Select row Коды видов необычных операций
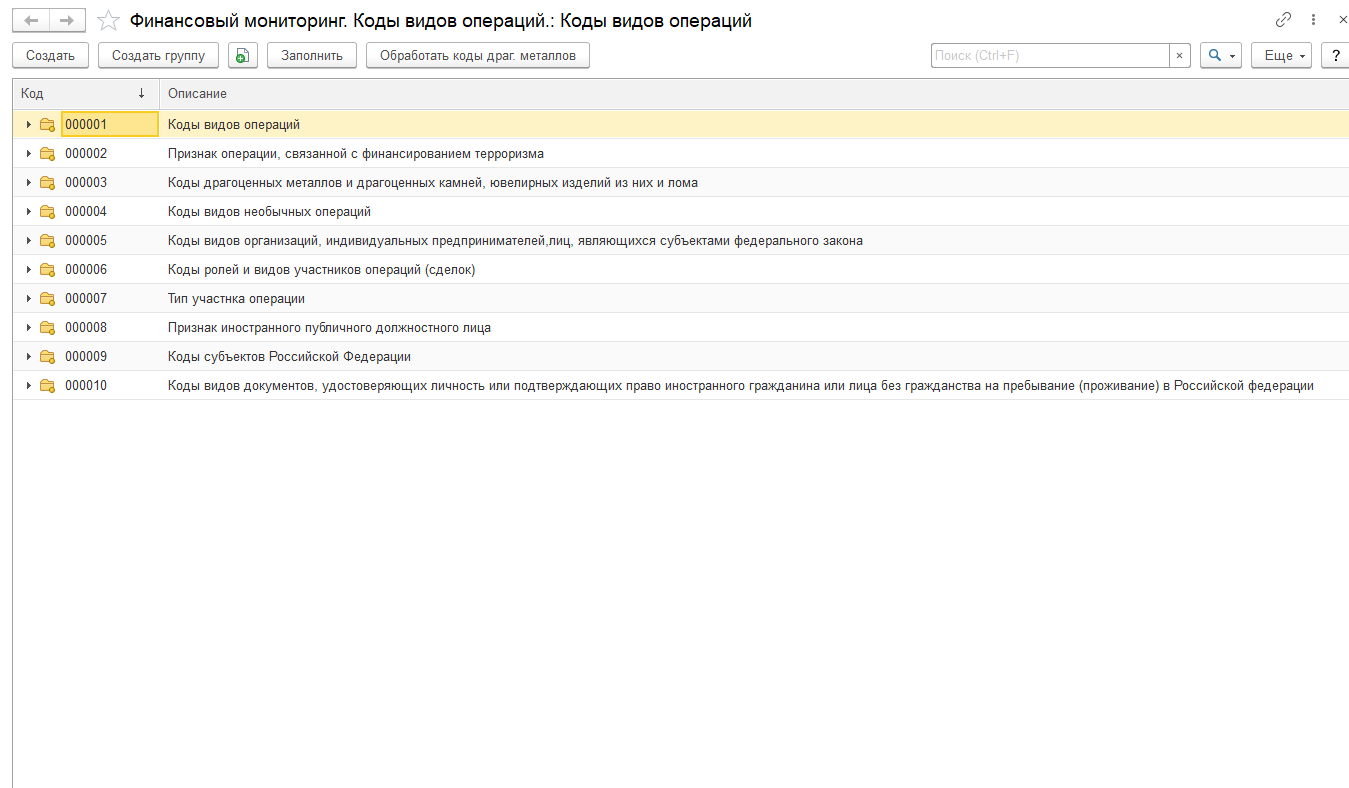Image resolution: width=1349 pixels, height=788 pixels. click(x=680, y=212)
